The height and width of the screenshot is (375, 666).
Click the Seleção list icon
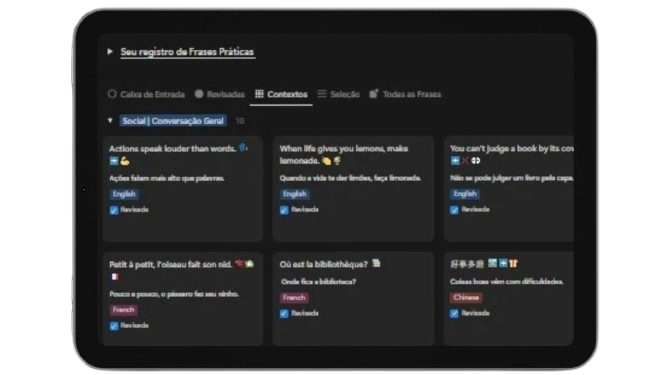point(322,94)
